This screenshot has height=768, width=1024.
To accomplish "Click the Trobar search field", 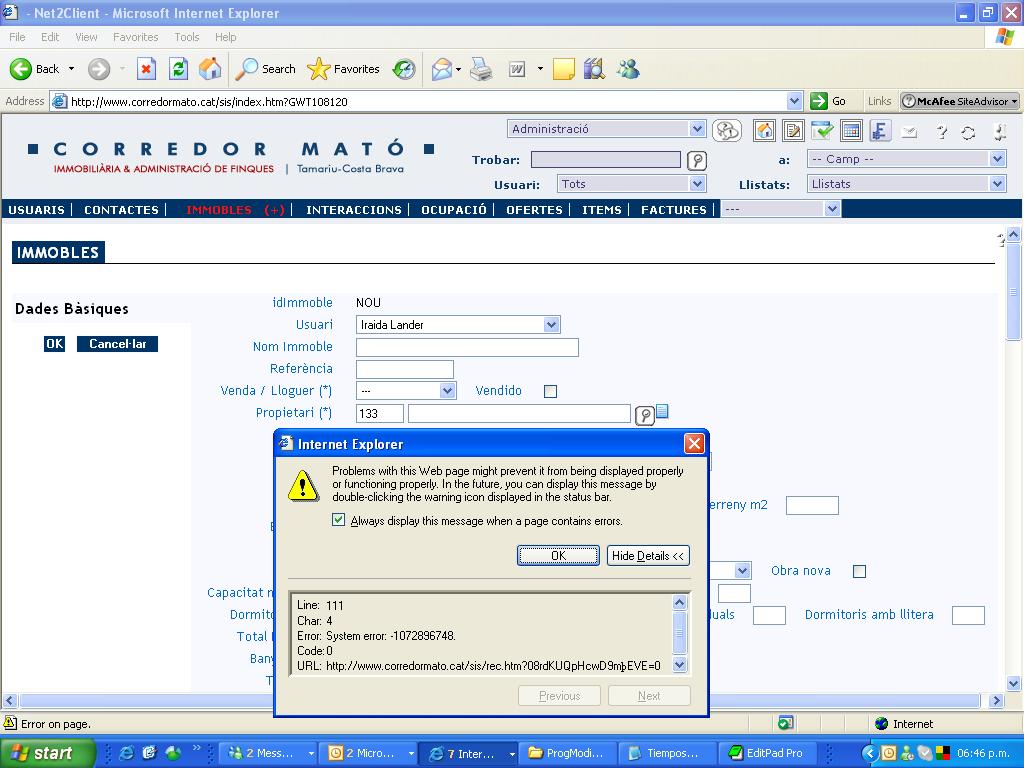I will (606, 159).
